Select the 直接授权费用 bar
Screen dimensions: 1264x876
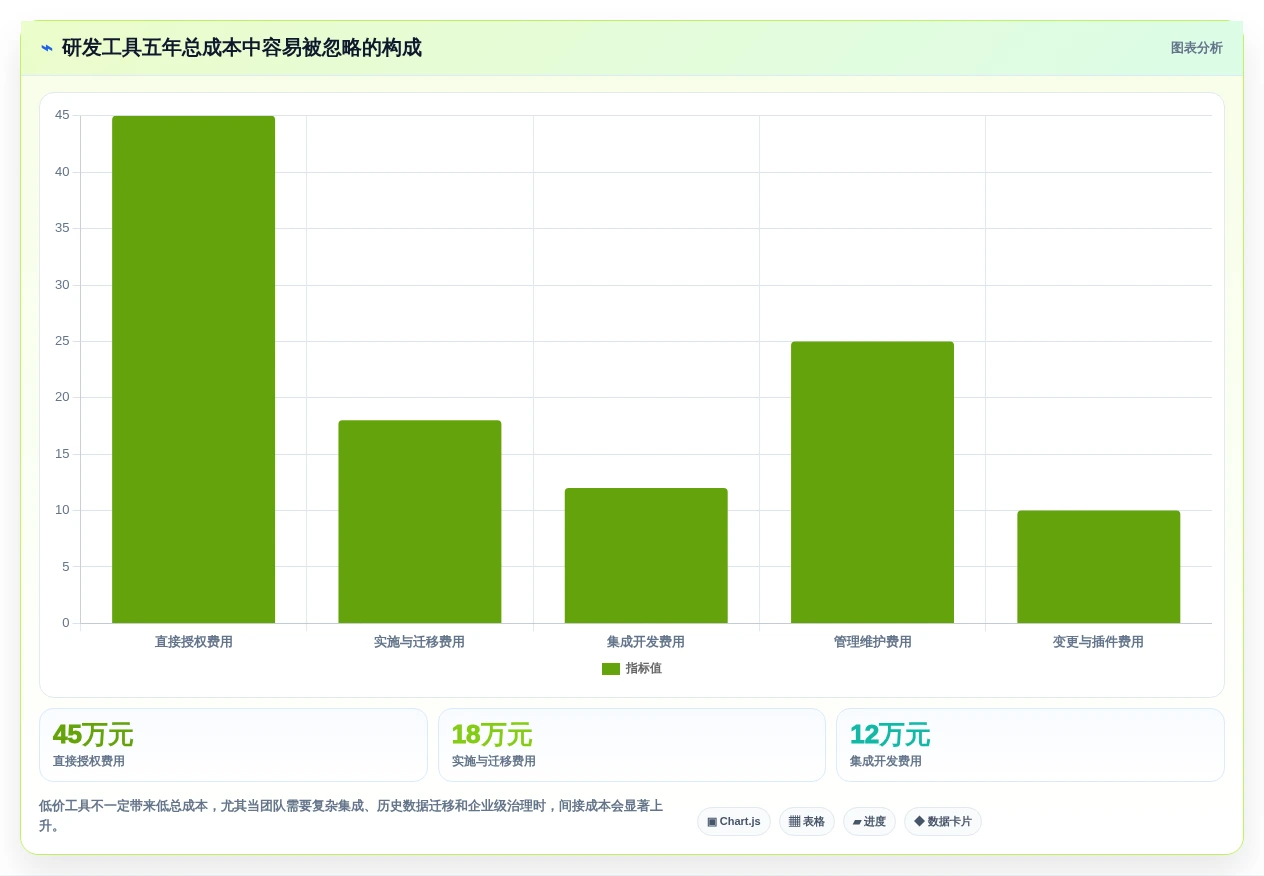tap(193, 370)
